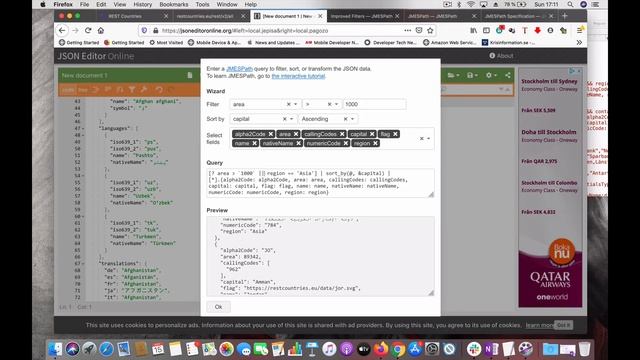
Task: Remove the area field tag
Action: (x=296, y=134)
